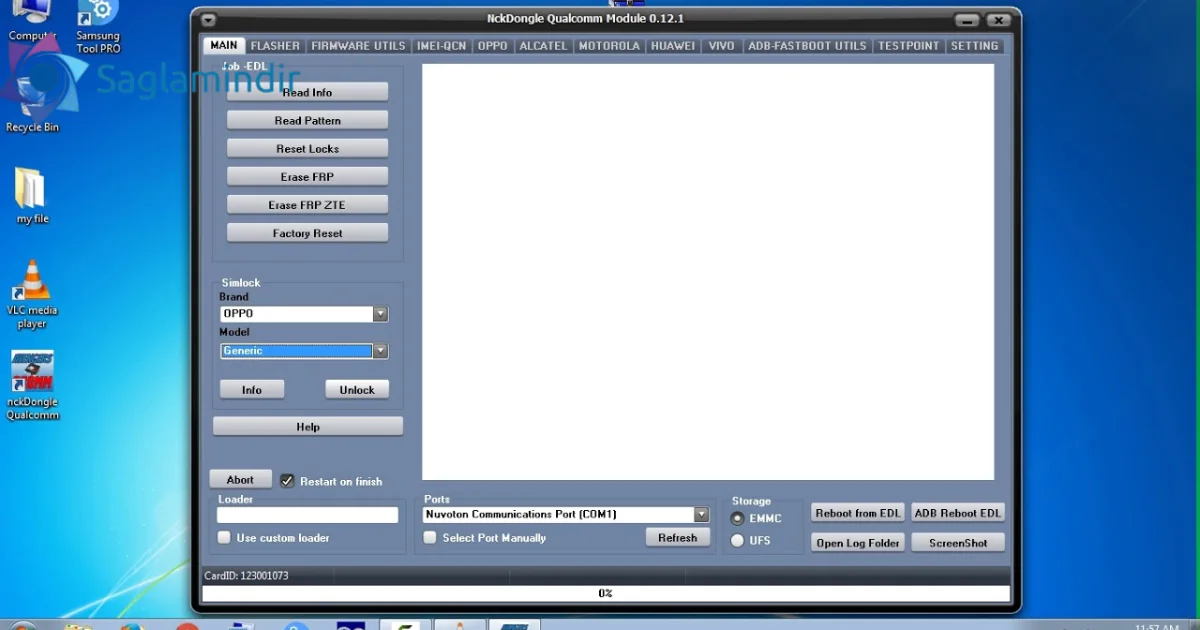Click the Read Info button
This screenshot has height=630, width=1200.
tap(307, 92)
